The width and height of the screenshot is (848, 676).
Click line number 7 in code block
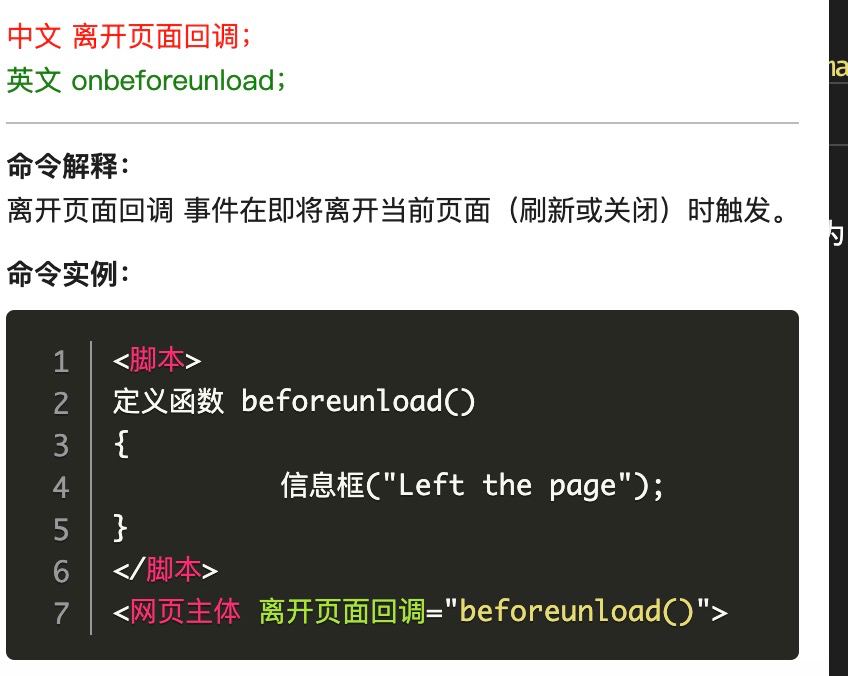pyautogui.click(x=61, y=614)
